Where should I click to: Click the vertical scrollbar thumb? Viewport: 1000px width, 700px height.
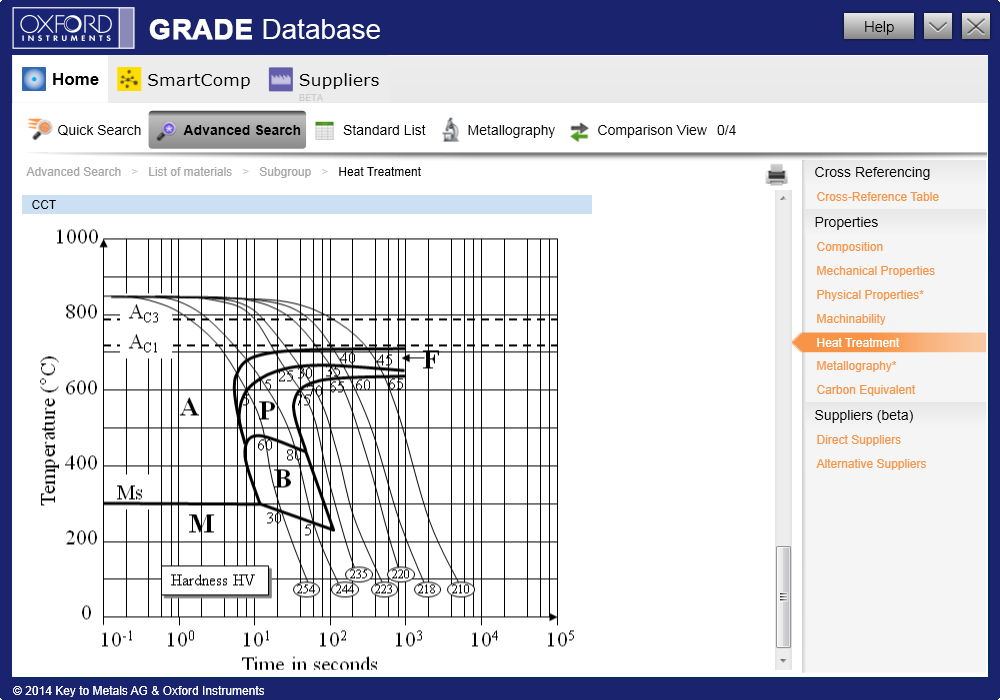tap(783, 596)
